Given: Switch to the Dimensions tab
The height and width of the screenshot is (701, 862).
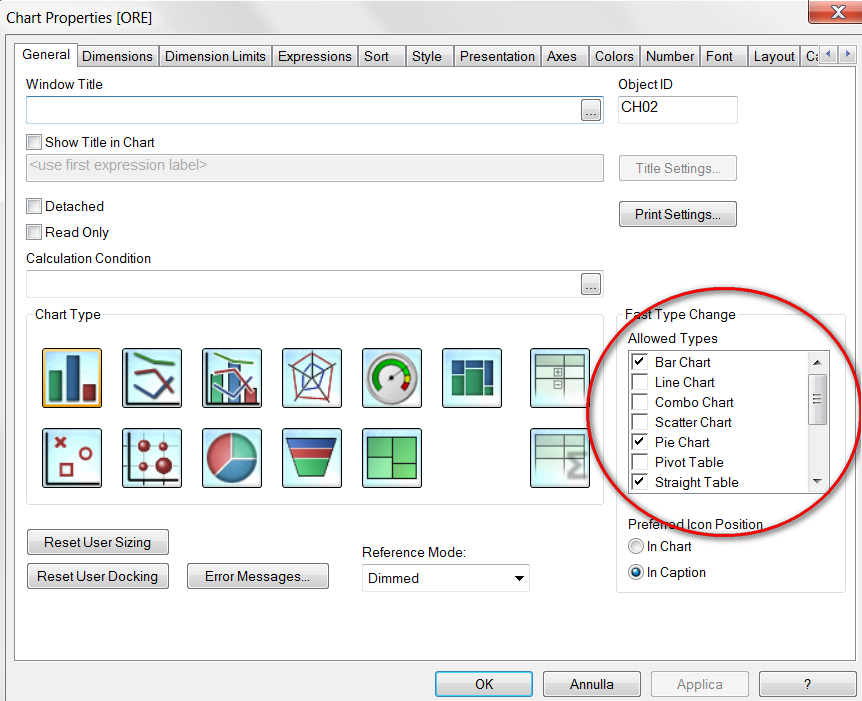Looking at the screenshot, I should tap(117, 56).
